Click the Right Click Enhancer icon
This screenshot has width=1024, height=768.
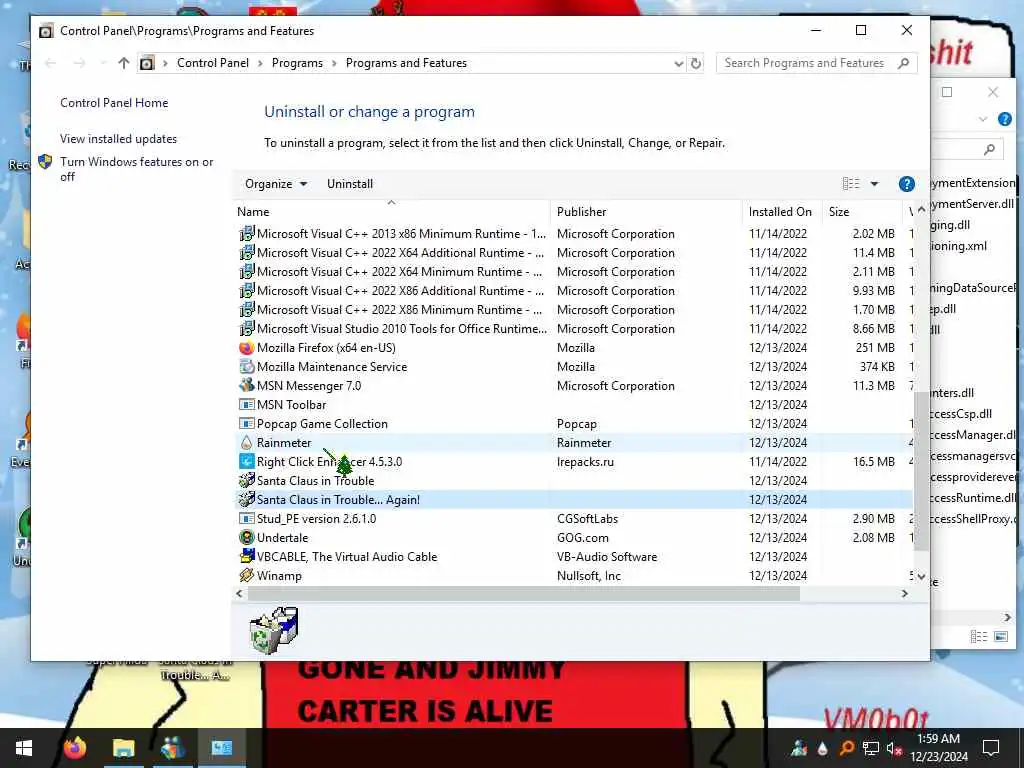(x=246, y=462)
